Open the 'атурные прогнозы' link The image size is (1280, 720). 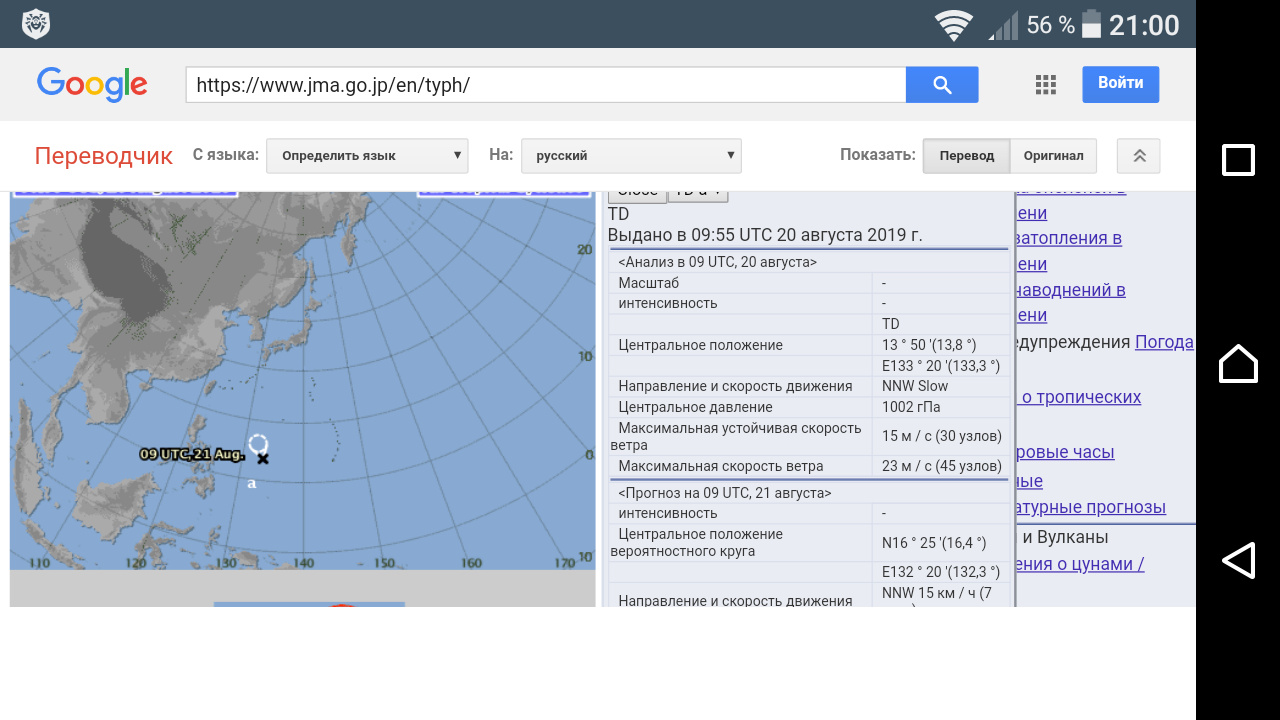coord(1090,507)
